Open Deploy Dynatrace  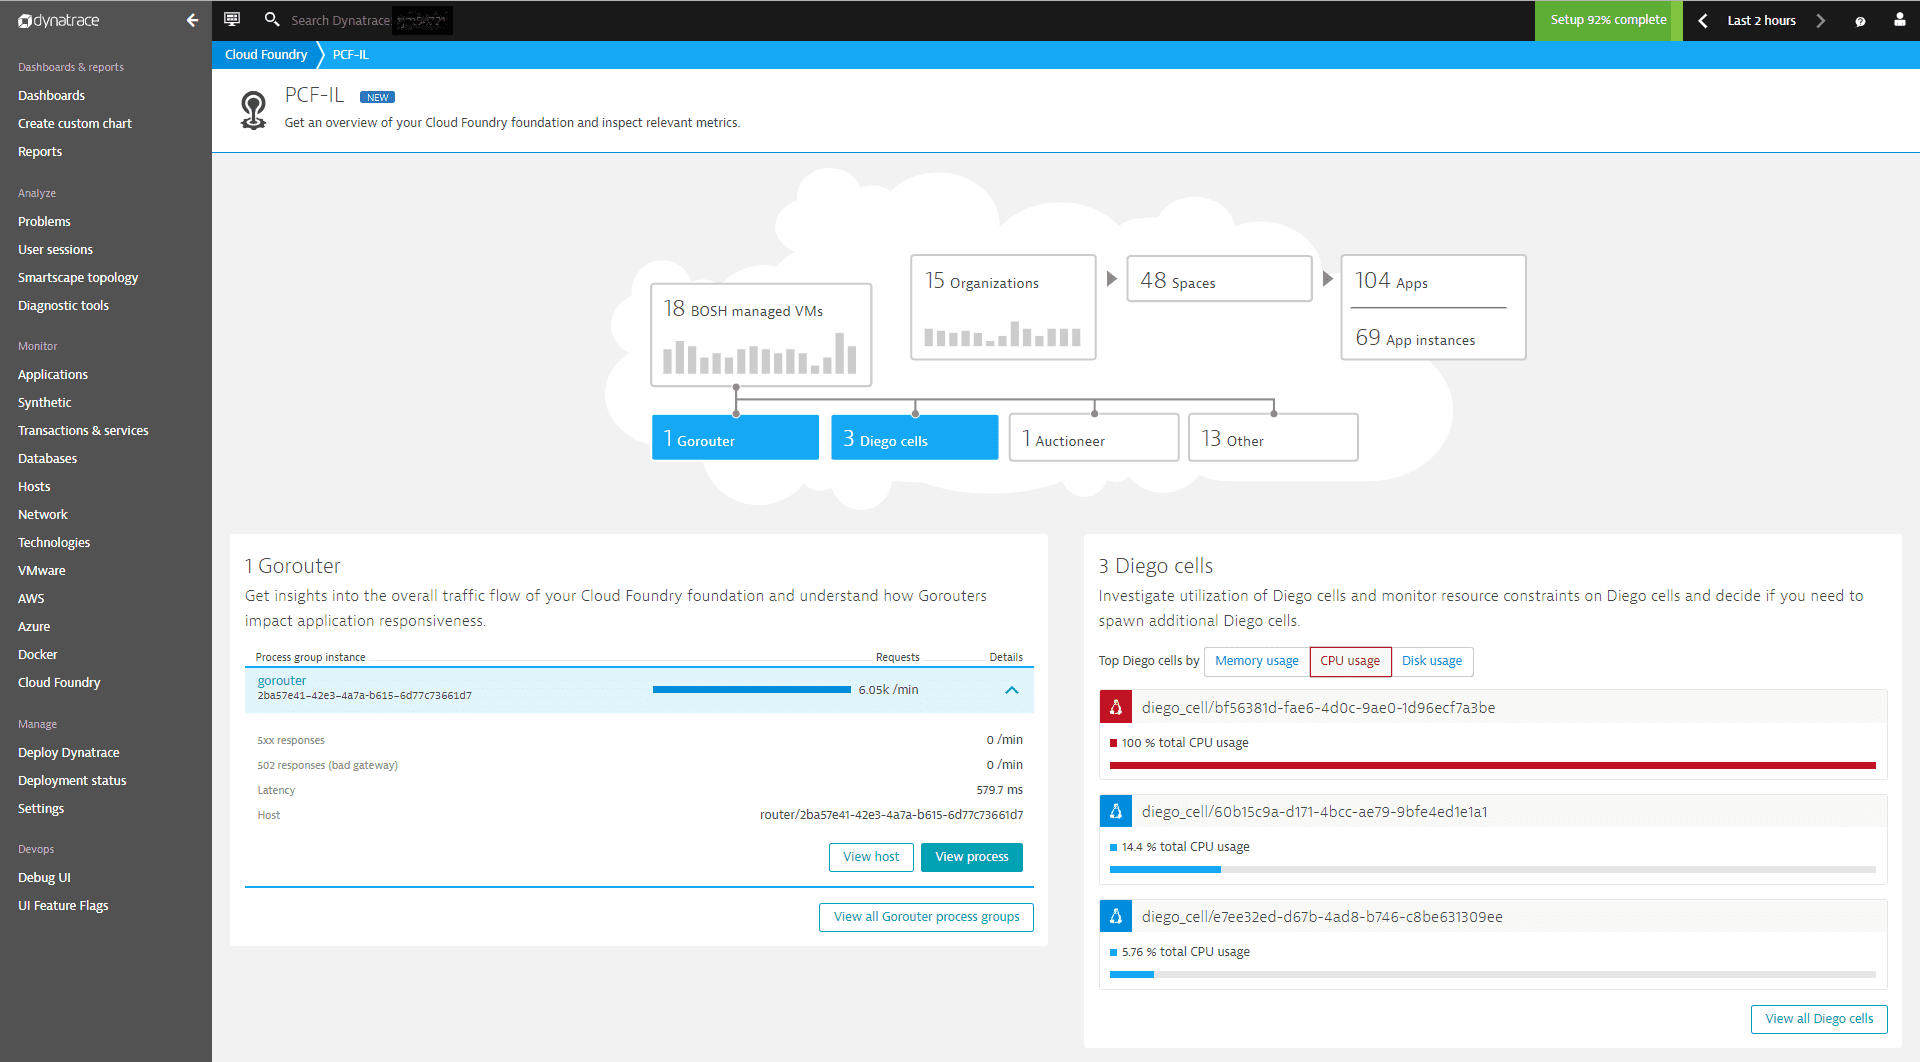(69, 752)
